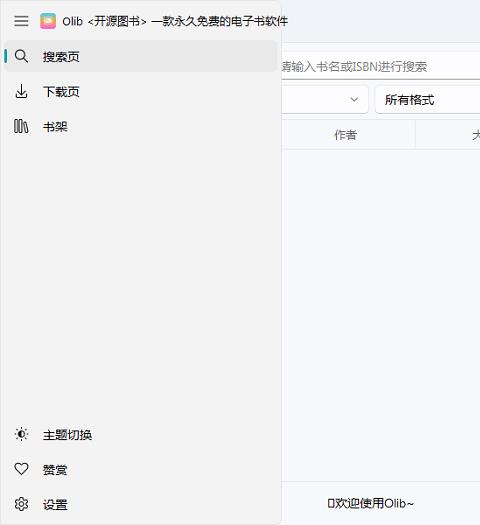Click the gear settings icon
The image size is (480, 525).
pos(21,504)
